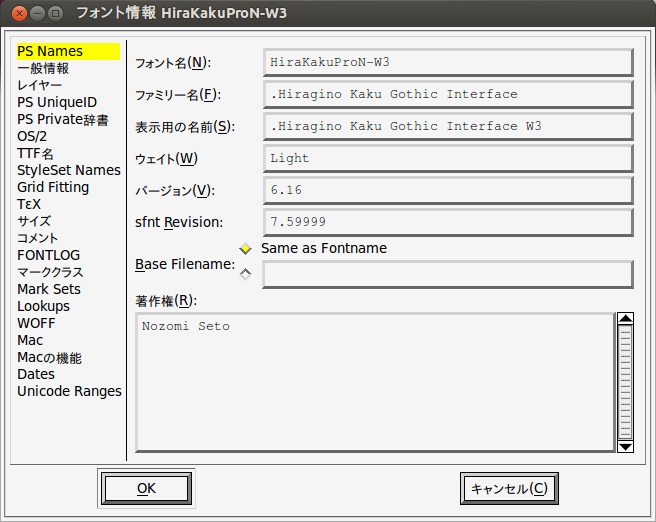Viewport: 656px width, 522px height.
Task: Click the キャンセル button
Action: (x=509, y=489)
